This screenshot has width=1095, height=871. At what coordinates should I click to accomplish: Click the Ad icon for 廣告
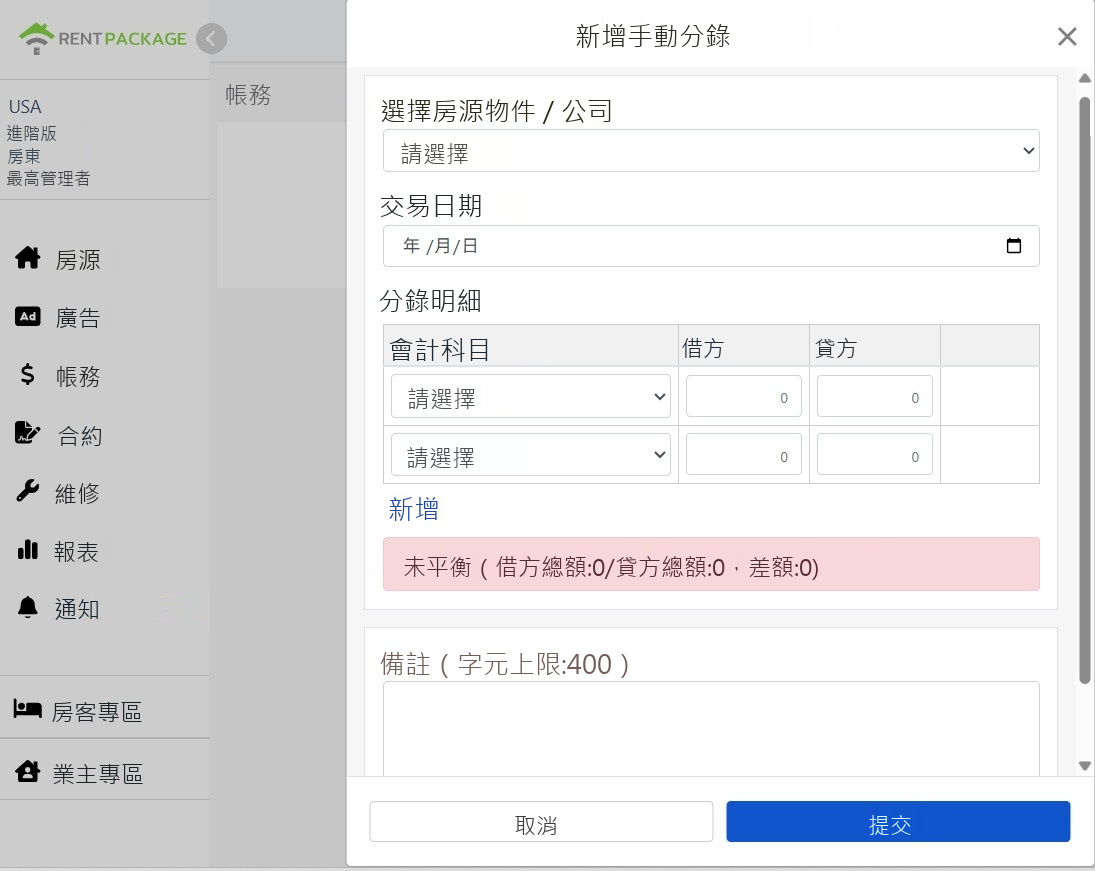point(28,316)
